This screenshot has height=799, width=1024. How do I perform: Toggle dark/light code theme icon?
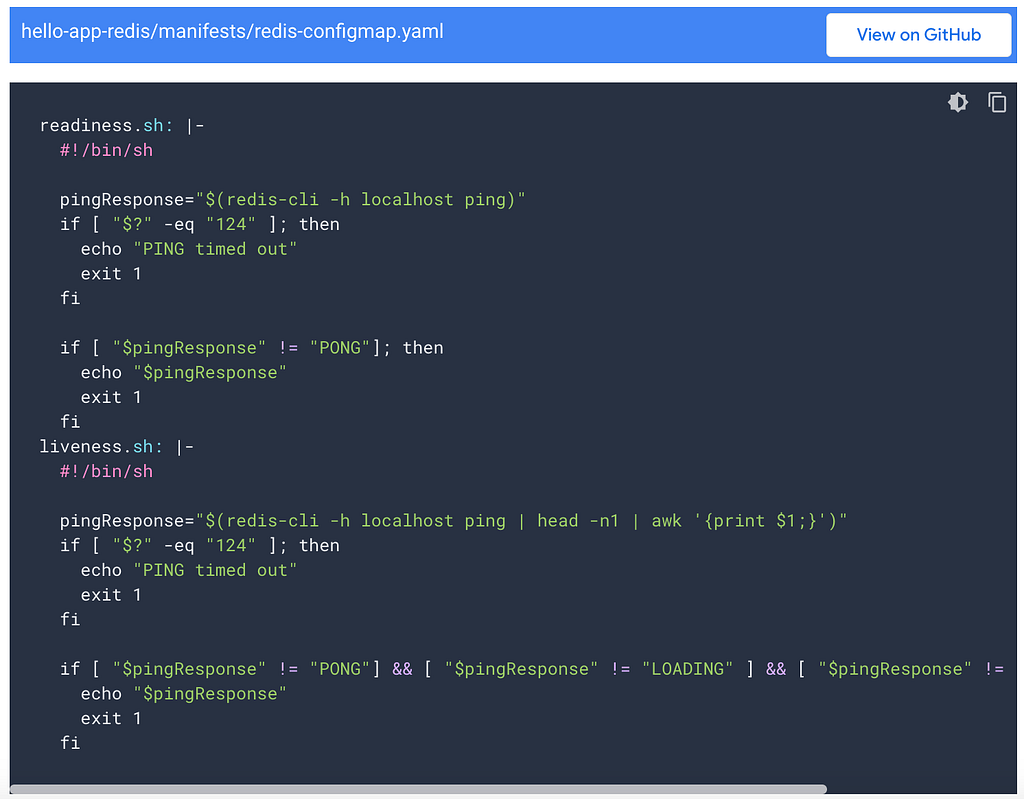[x=957, y=103]
